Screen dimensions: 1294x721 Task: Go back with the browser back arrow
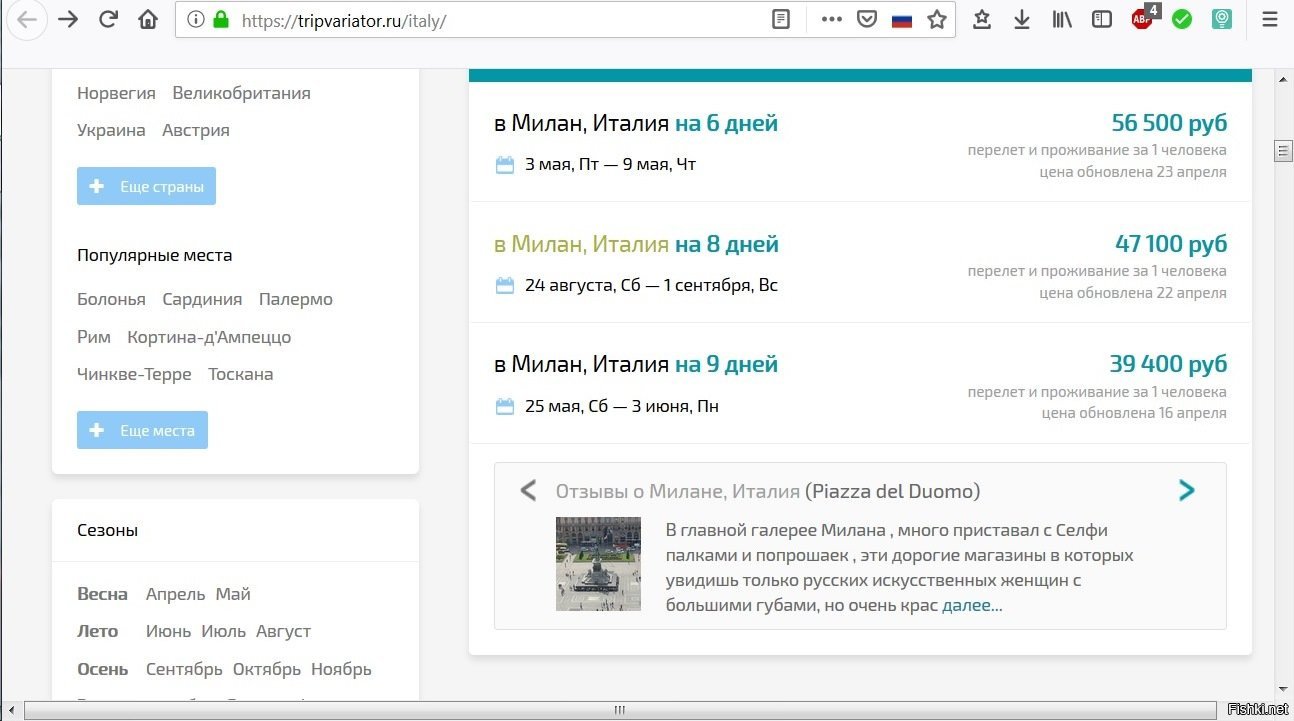[27, 20]
